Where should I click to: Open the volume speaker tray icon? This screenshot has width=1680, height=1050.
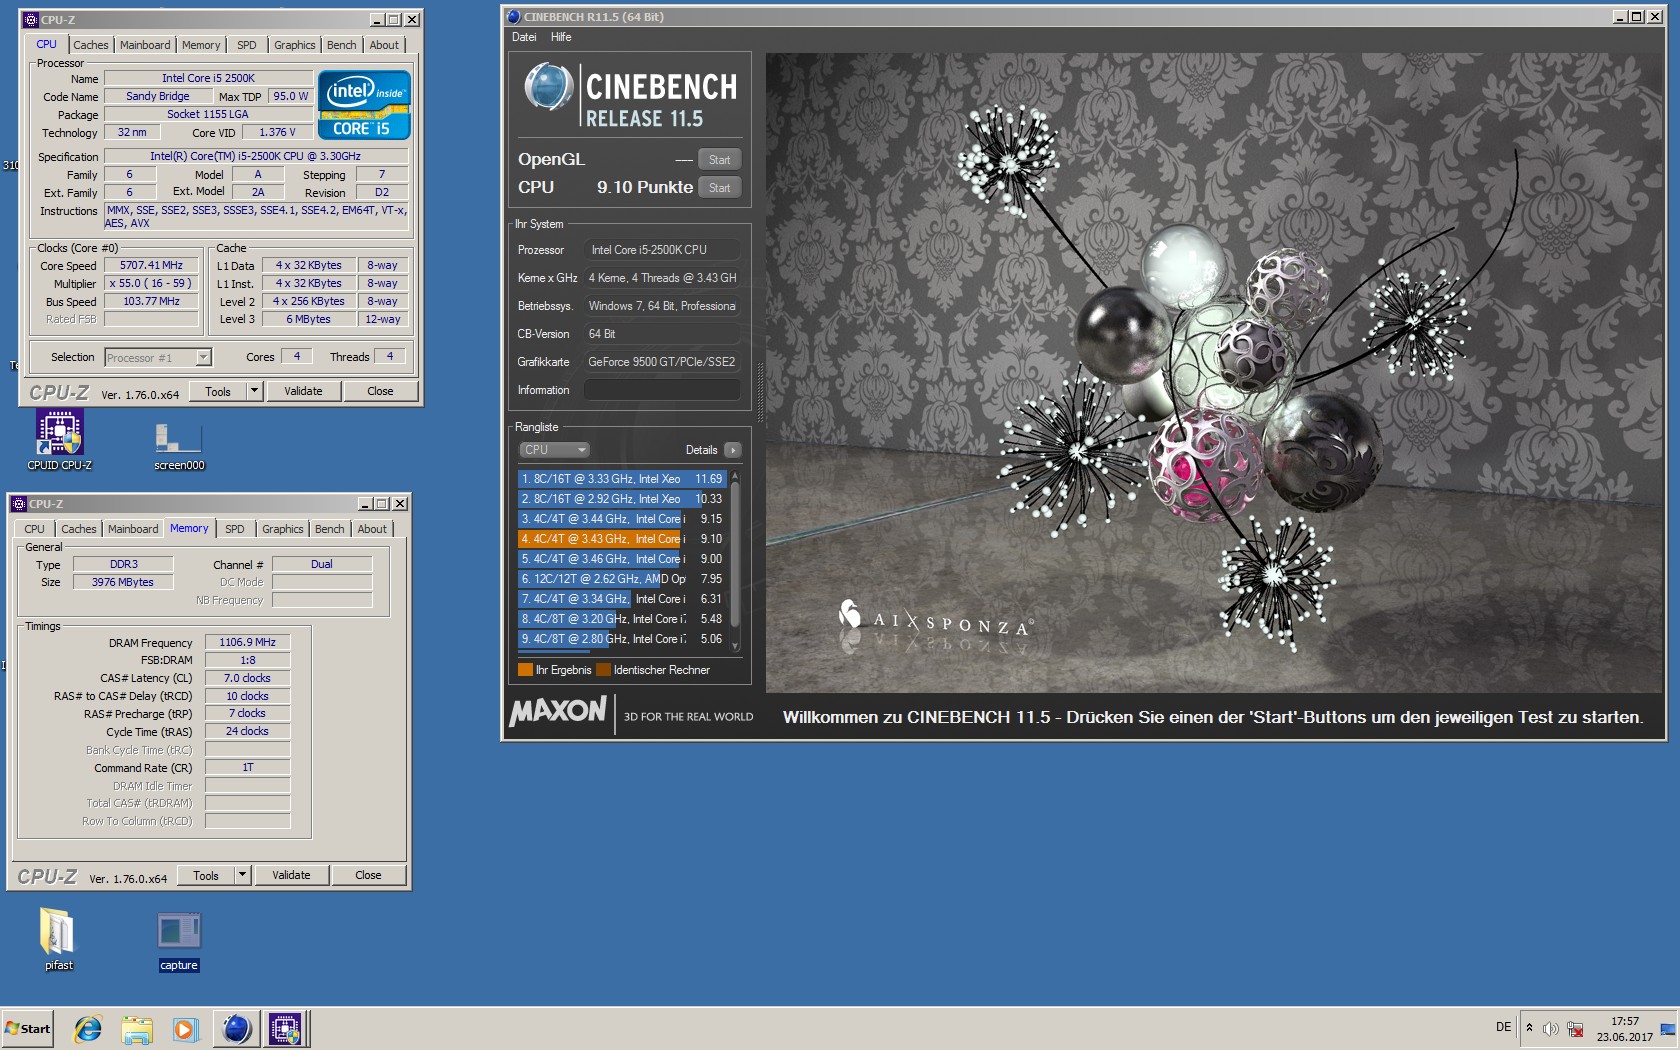(x=1551, y=1029)
